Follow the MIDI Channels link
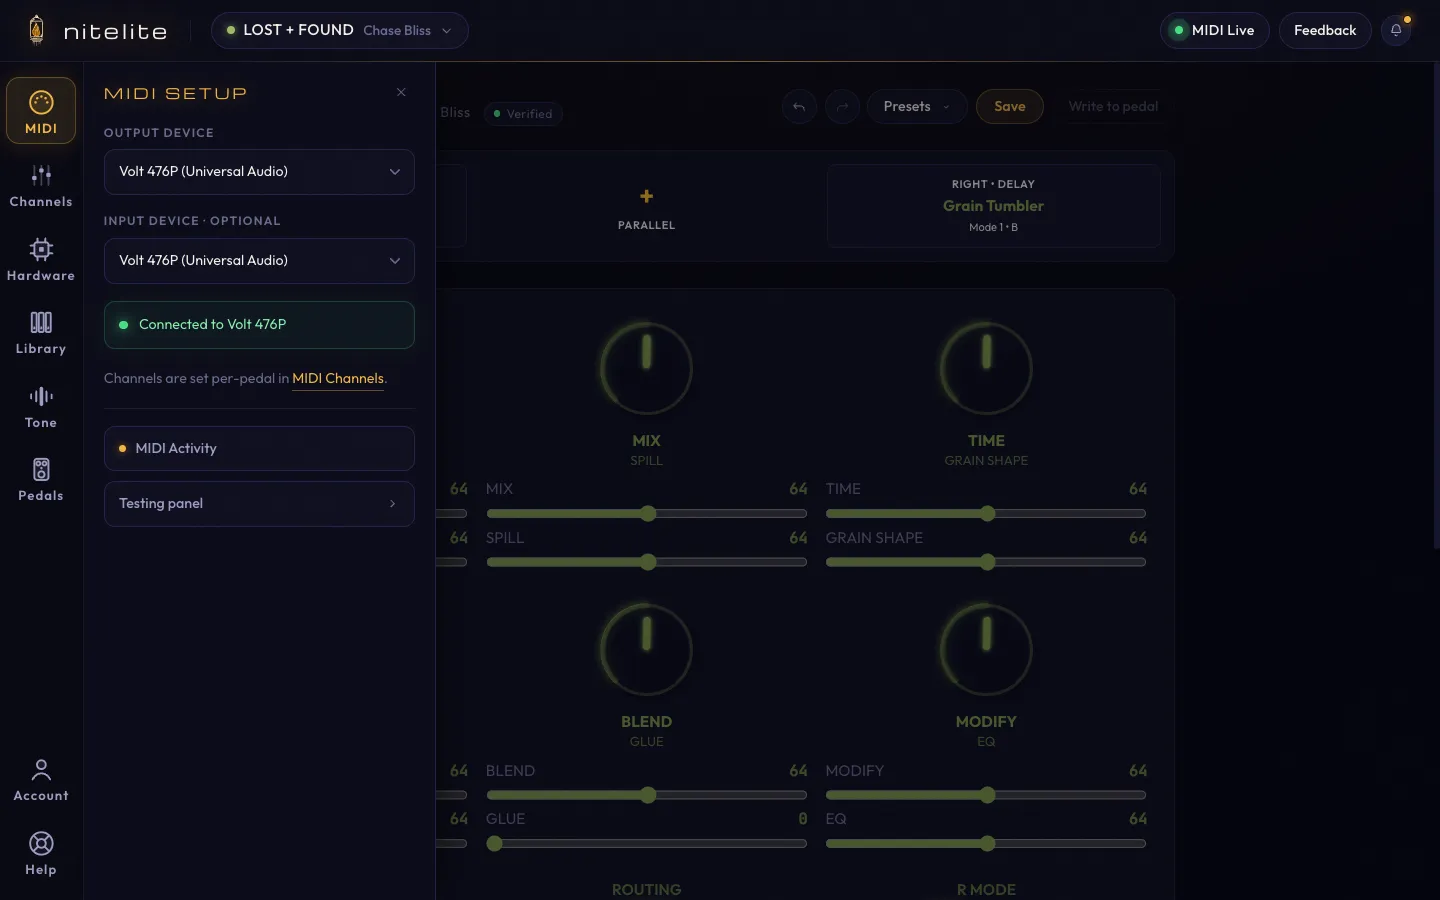The image size is (1440, 900). click(338, 379)
